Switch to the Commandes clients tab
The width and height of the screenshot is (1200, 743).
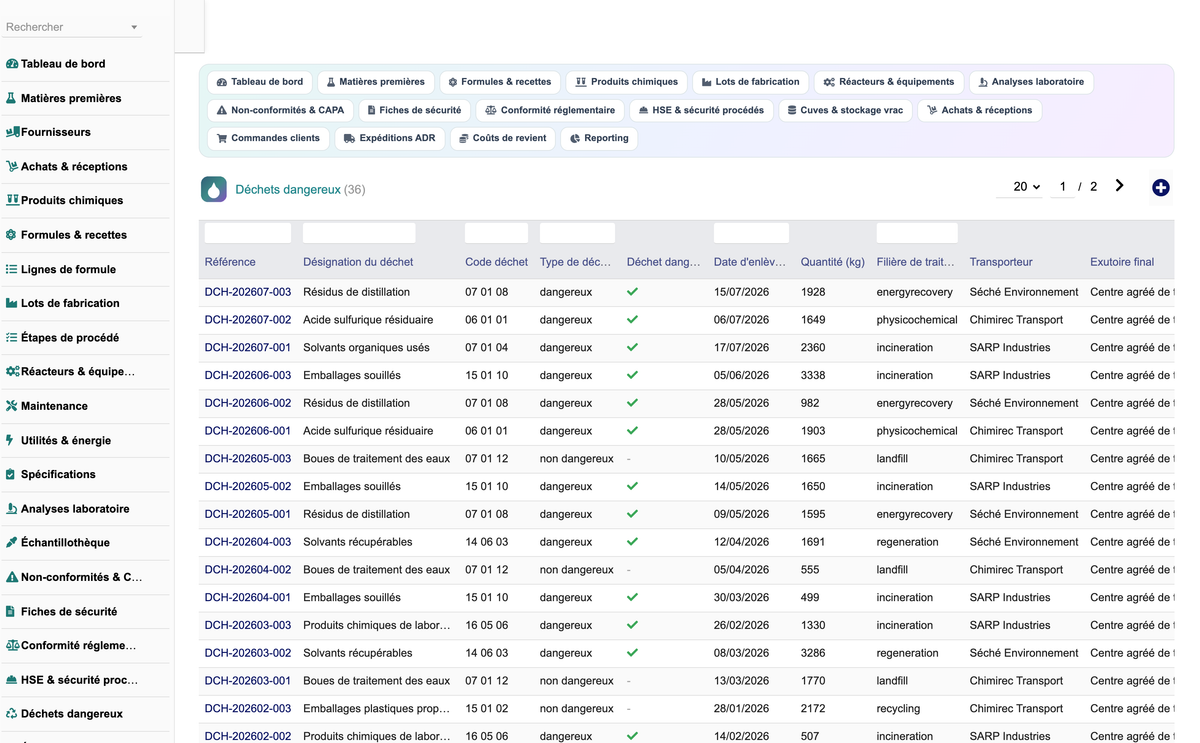[268, 138]
